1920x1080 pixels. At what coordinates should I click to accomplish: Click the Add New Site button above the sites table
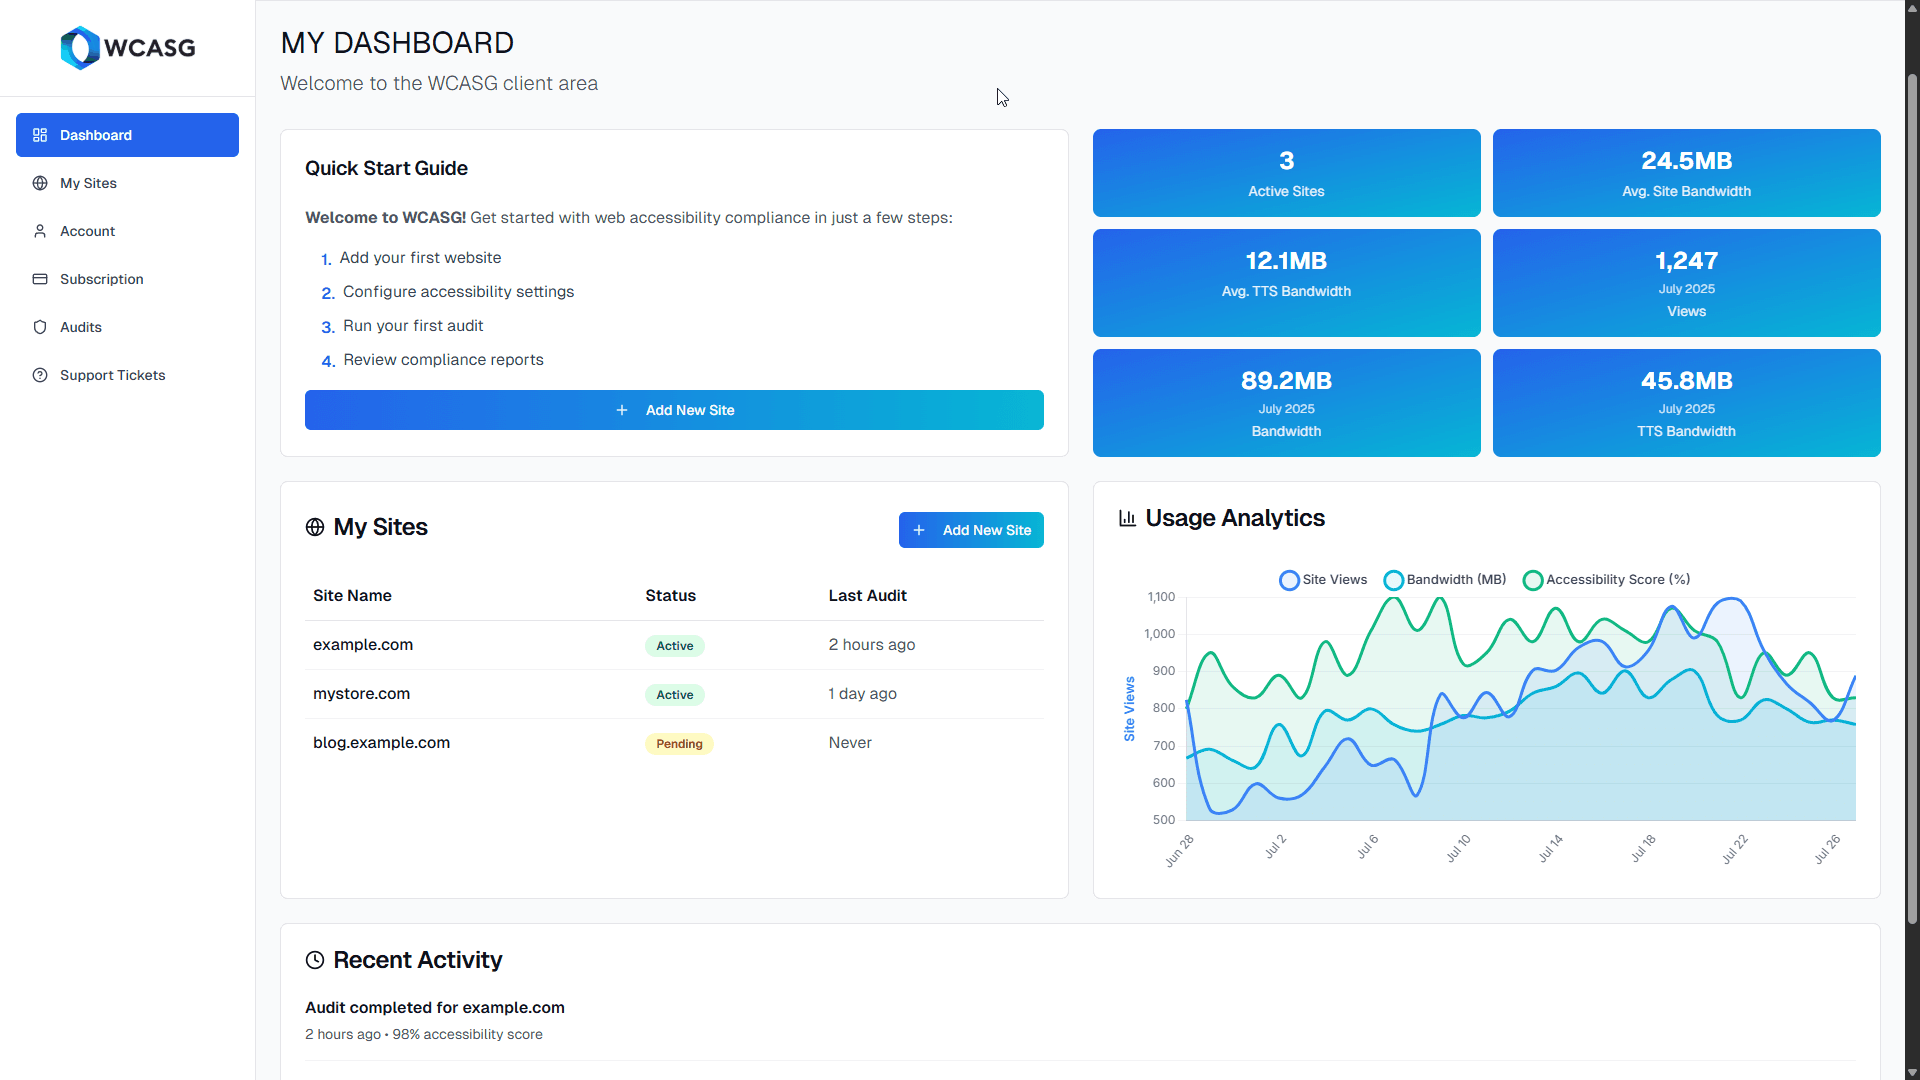click(x=971, y=530)
